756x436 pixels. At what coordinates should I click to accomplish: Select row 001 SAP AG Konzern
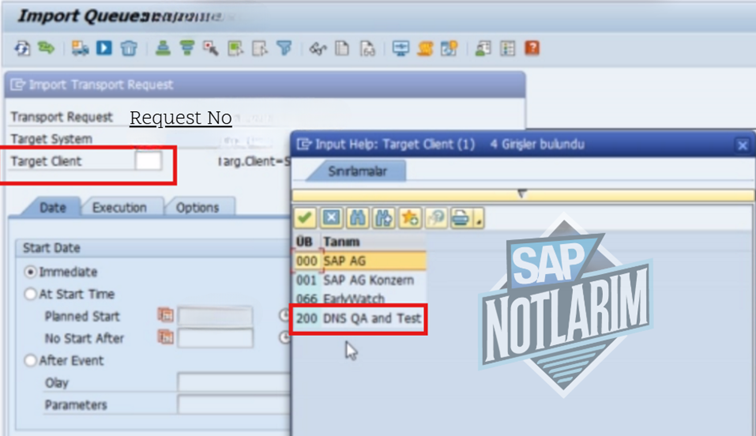tap(360, 280)
